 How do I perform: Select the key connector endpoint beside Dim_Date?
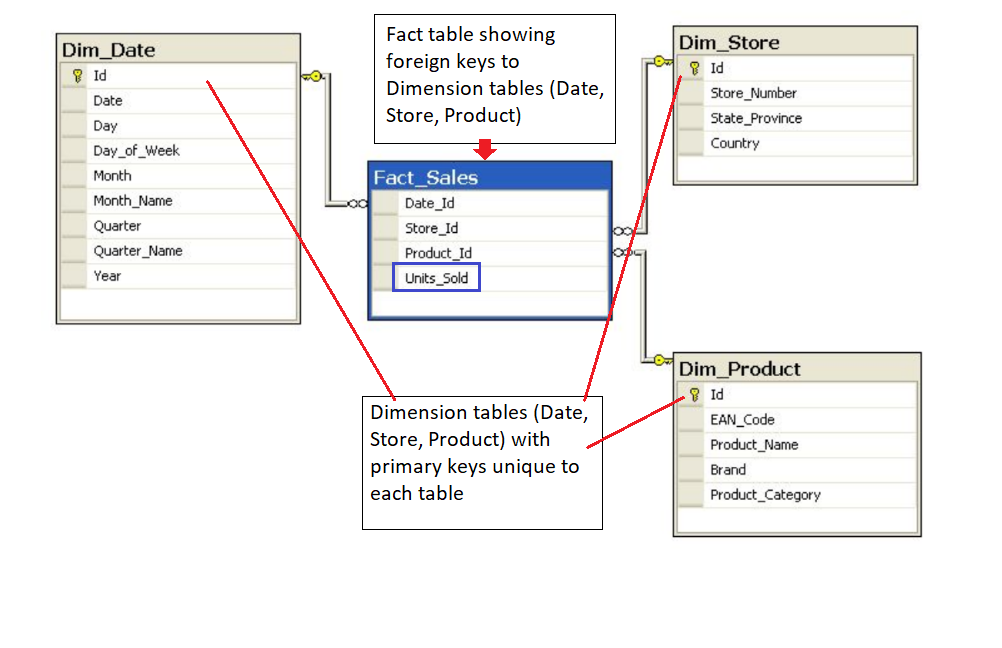tap(312, 76)
